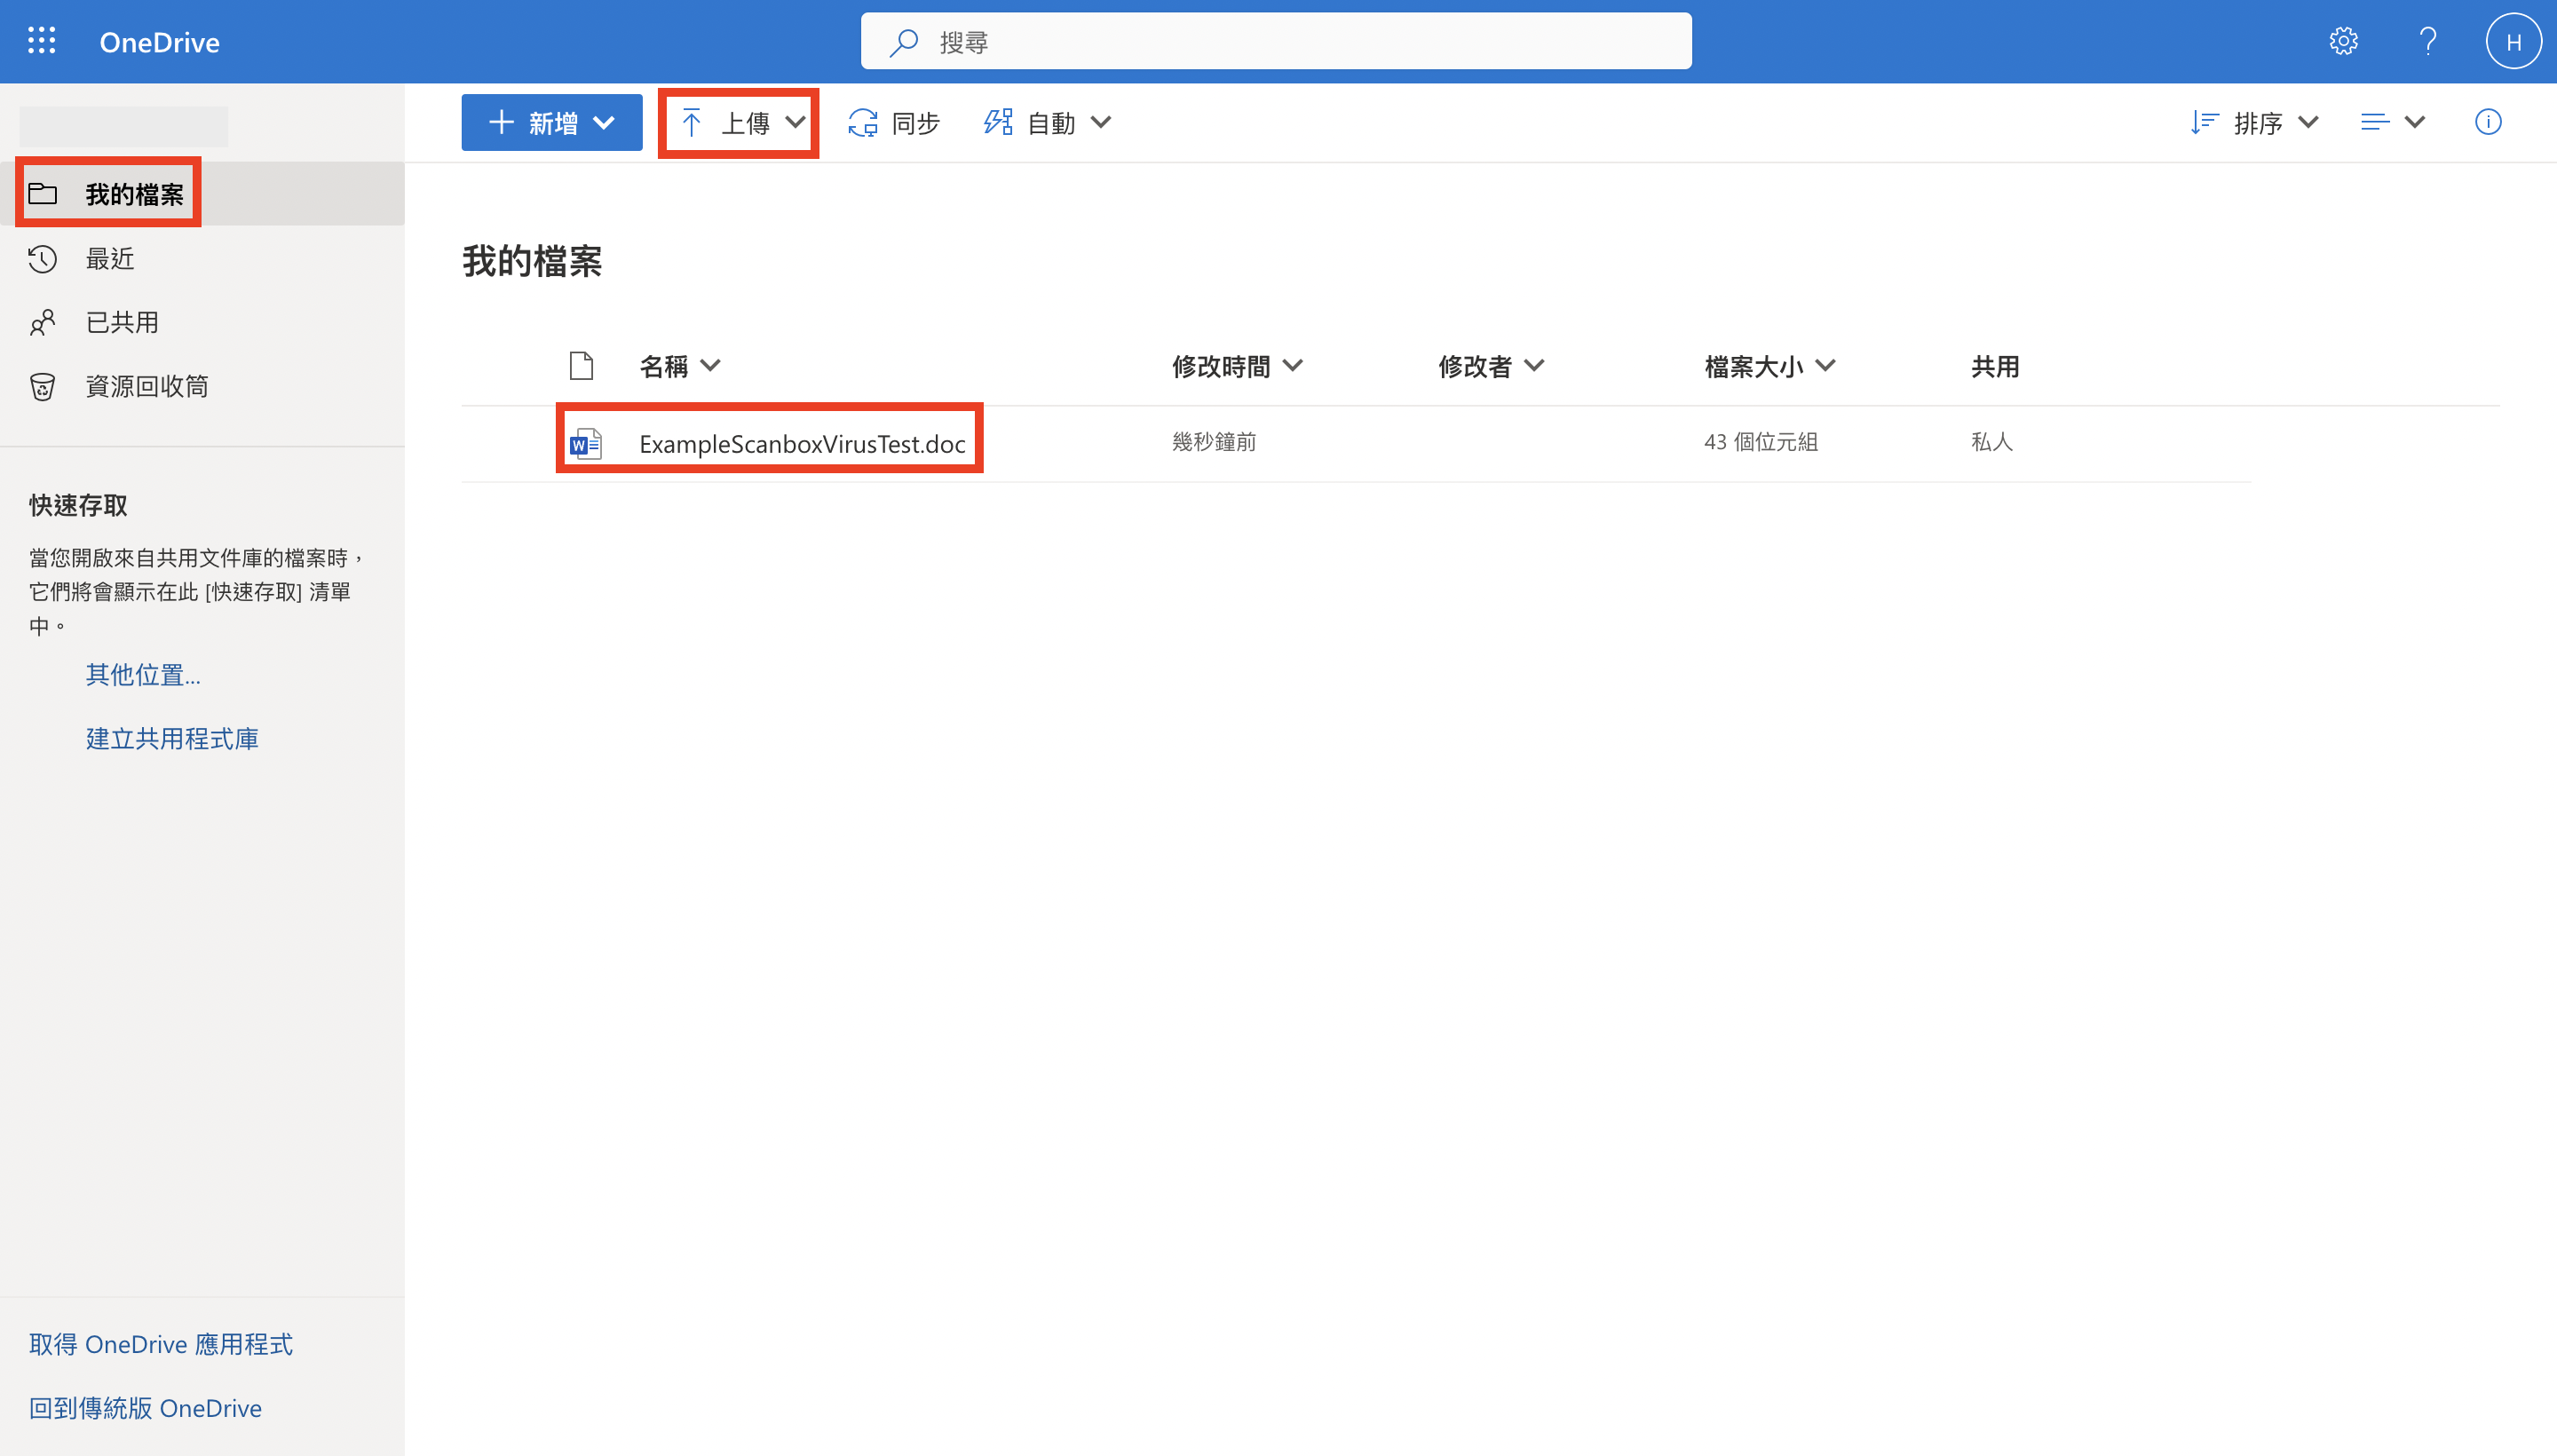
Task: Click the 幾秒鐘前 modified time cell
Action: click(x=1214, y=442)
